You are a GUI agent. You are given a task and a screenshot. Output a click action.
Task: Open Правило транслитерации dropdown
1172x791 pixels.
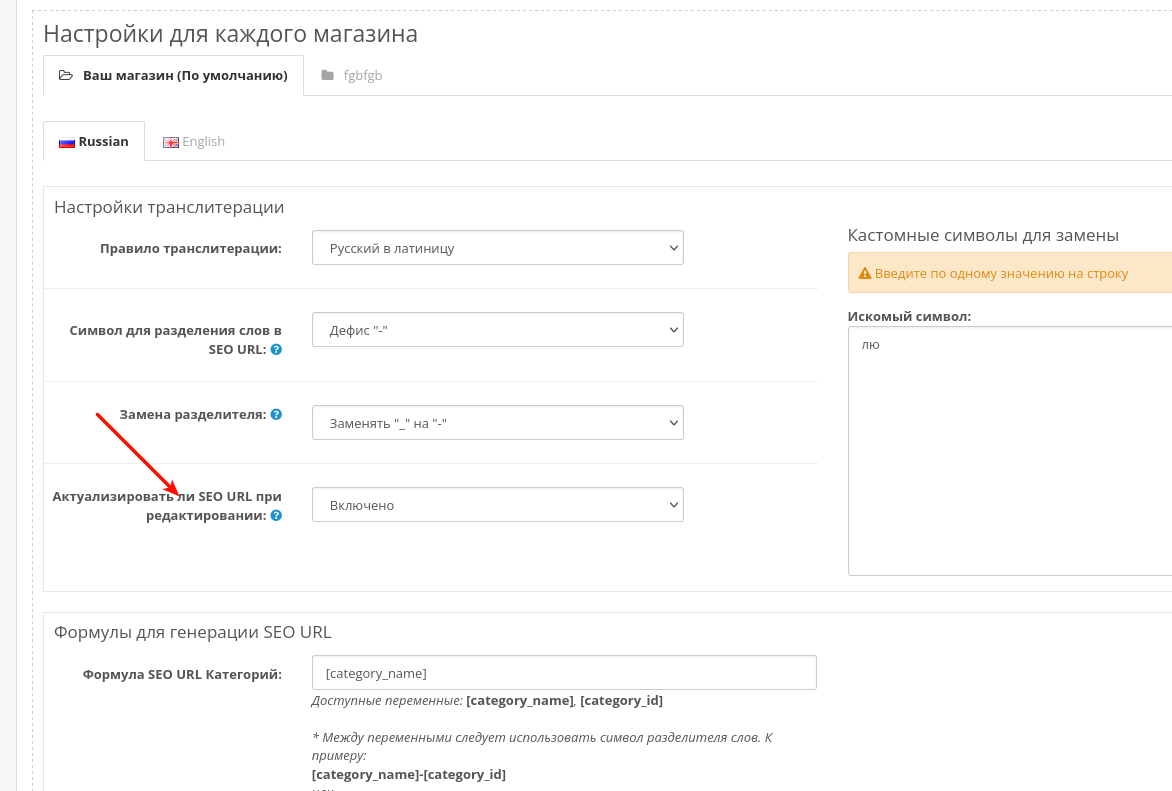tap(498, 248)
